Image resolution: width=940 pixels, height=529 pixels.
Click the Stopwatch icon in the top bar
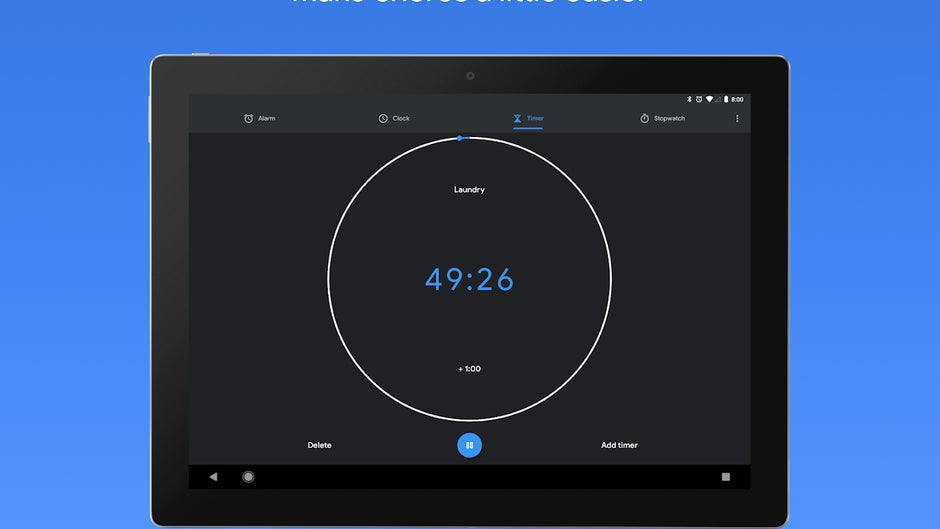click(645, 119)
